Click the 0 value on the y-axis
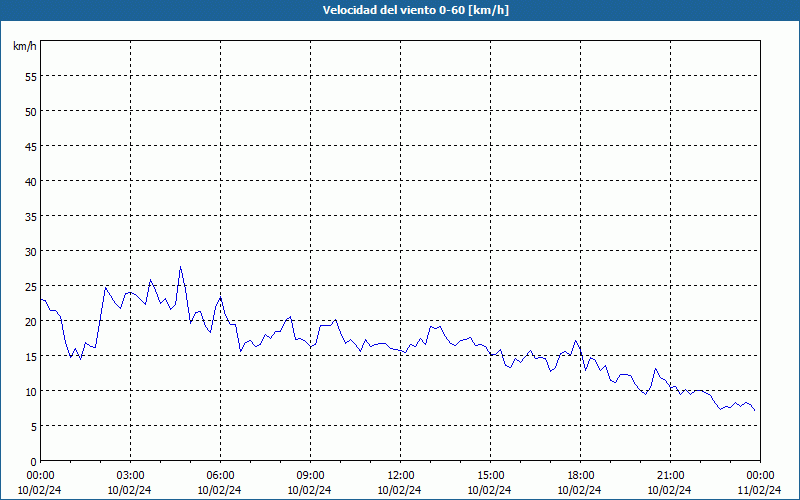 click(x=34, y=462)
